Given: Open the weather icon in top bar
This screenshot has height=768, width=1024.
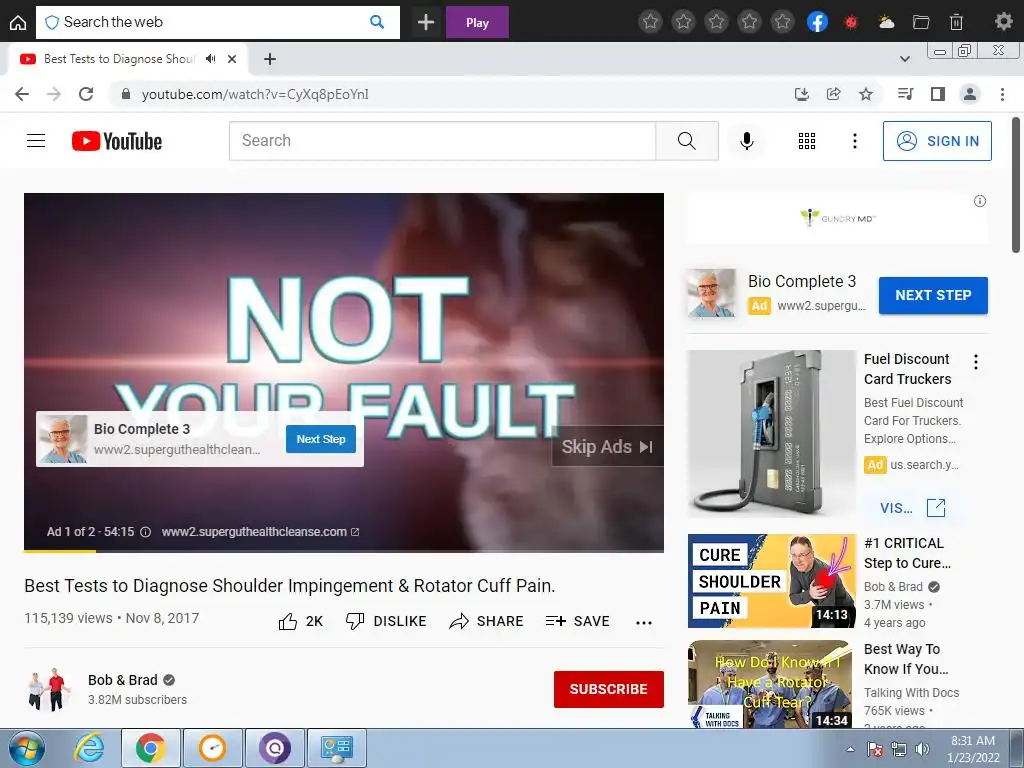Looking at the screenshot, I should coord(886,22).
